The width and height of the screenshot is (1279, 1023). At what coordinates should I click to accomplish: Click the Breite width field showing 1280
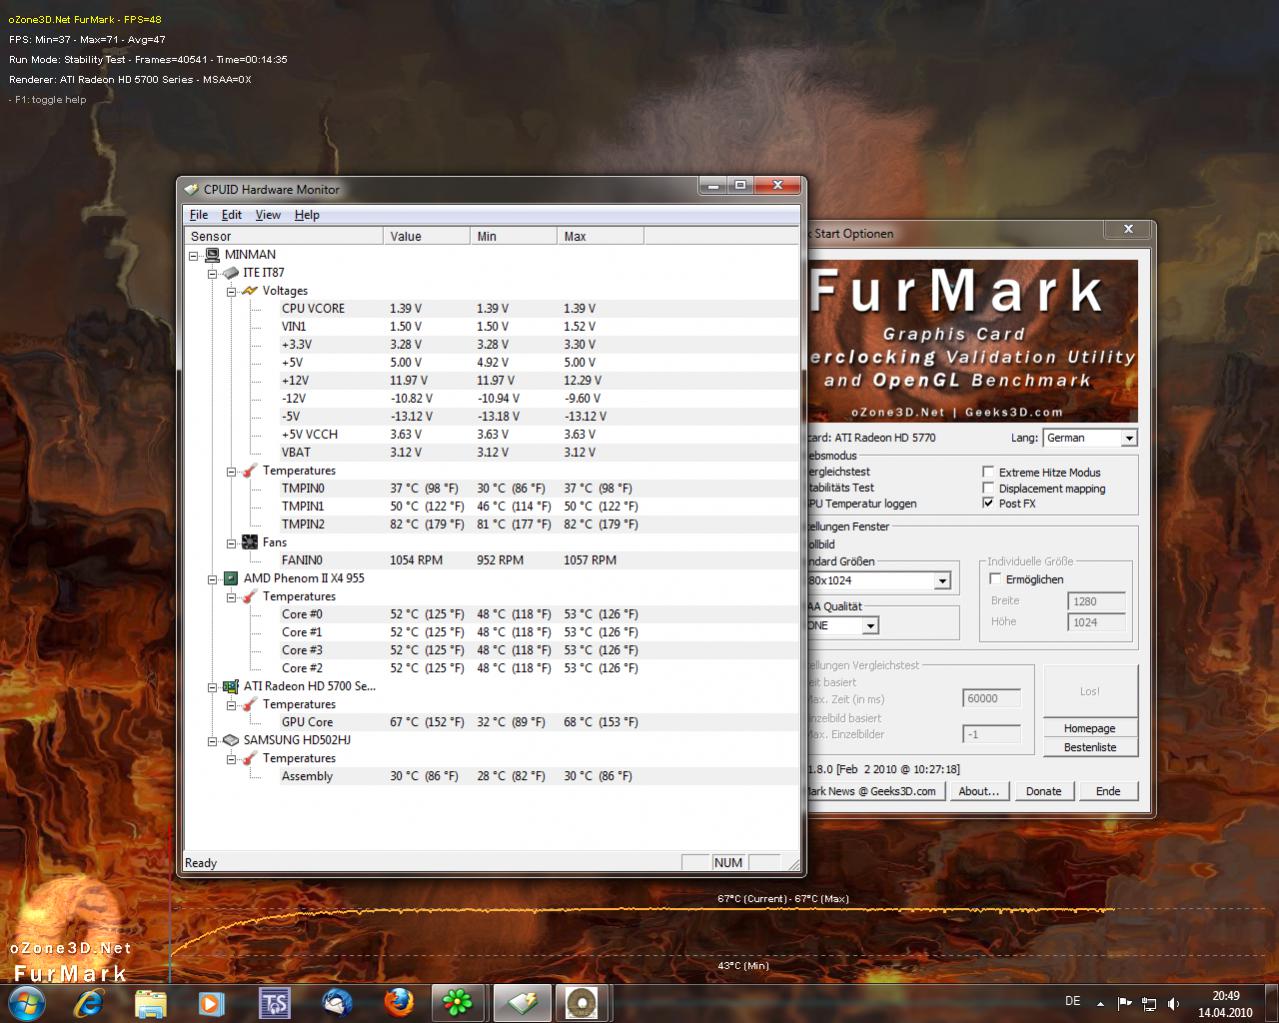pos(1097,601)
